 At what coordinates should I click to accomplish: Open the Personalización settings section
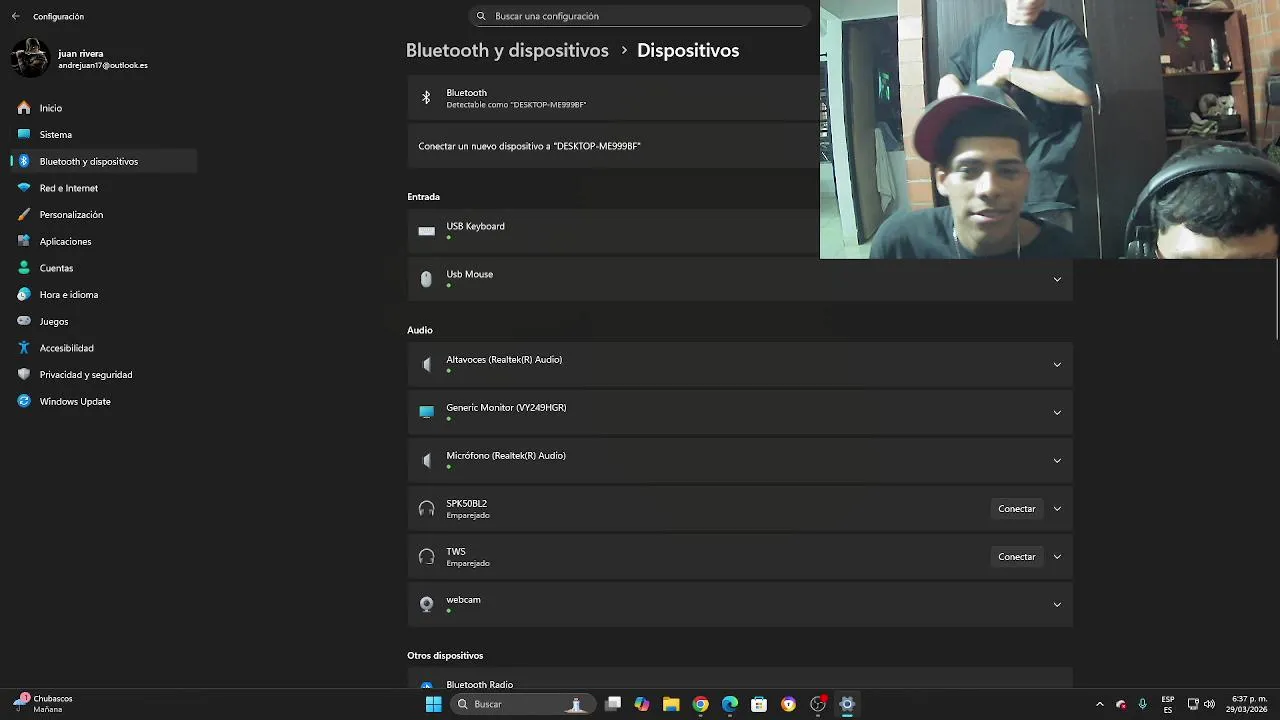[x=104, y=214]
